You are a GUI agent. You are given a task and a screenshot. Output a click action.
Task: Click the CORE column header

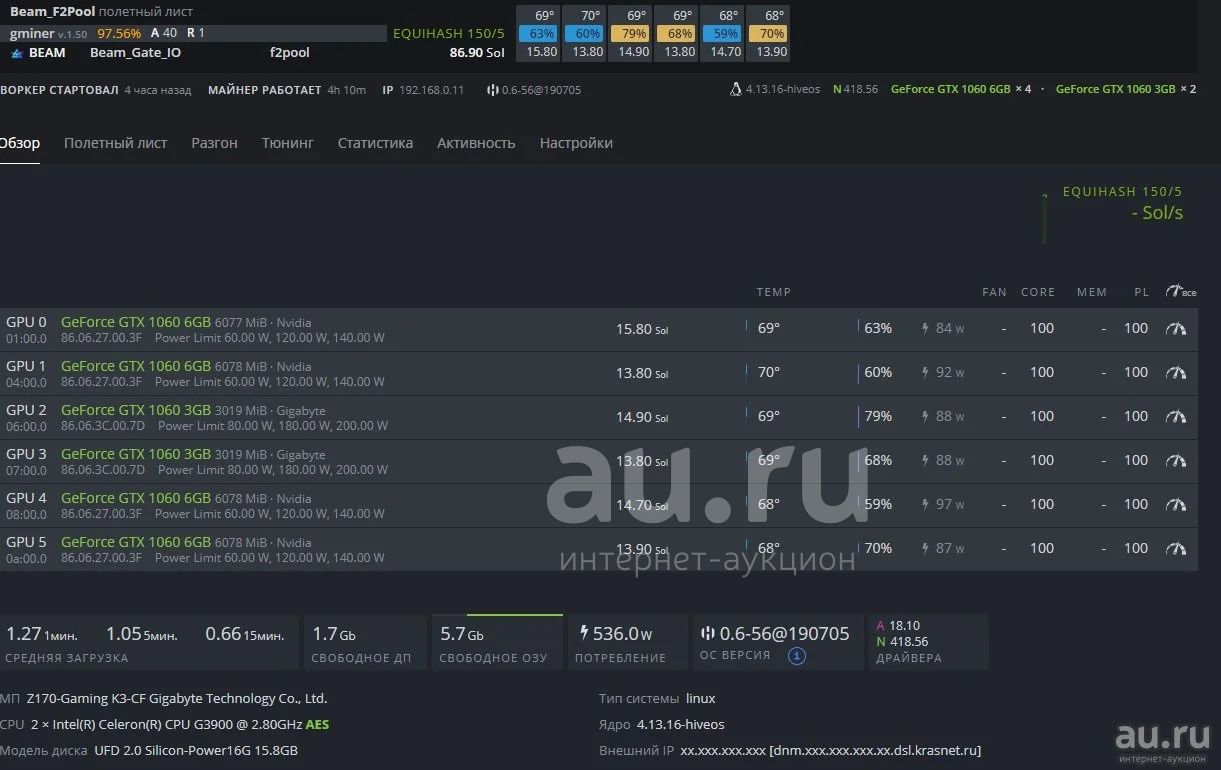click(x=1038, y=292)
